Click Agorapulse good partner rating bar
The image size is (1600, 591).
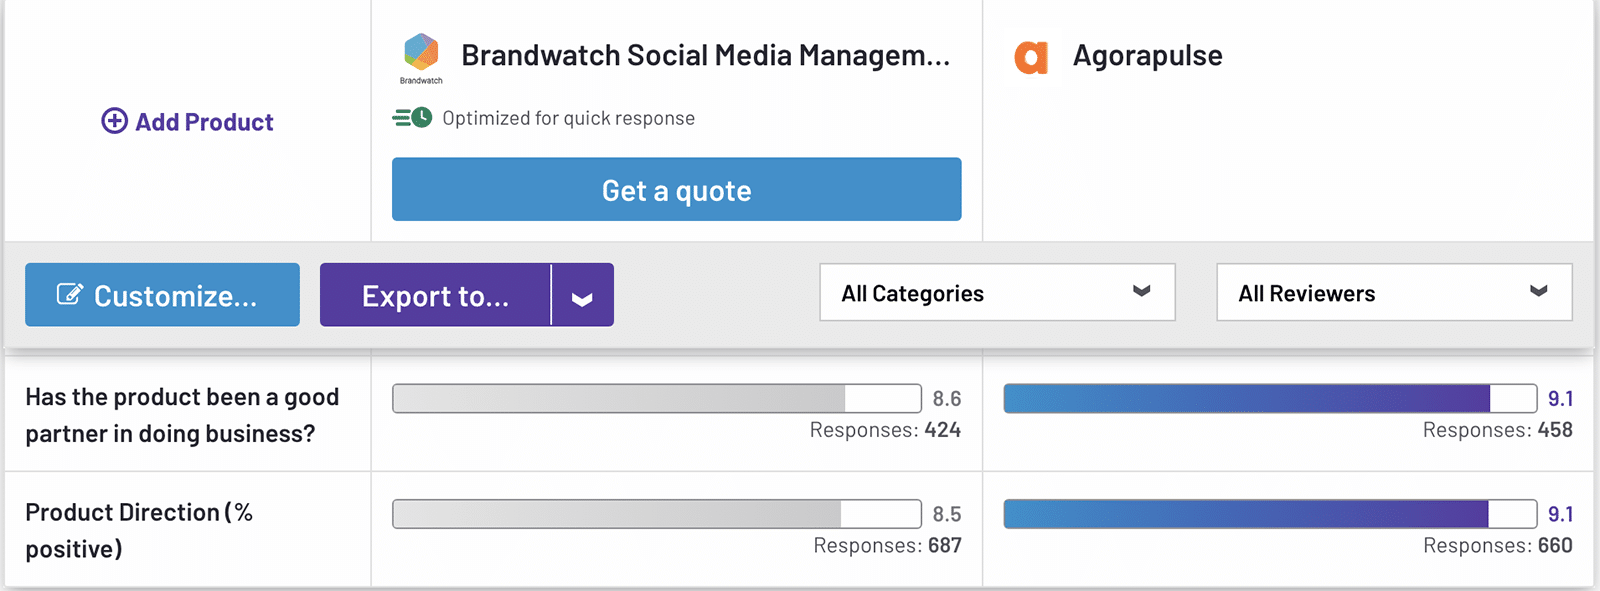click(x=1270, y=398)
